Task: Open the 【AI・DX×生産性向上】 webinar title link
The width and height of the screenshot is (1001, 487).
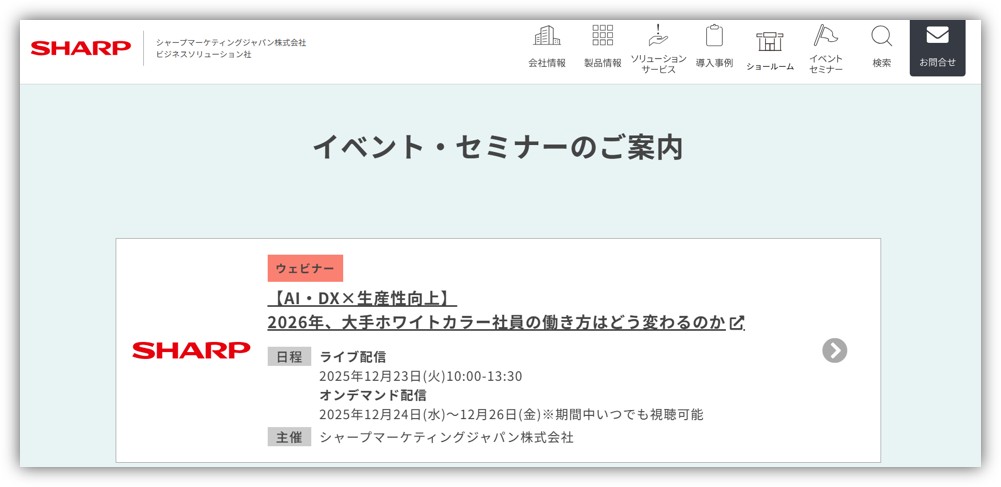Action: click(362, 298)
